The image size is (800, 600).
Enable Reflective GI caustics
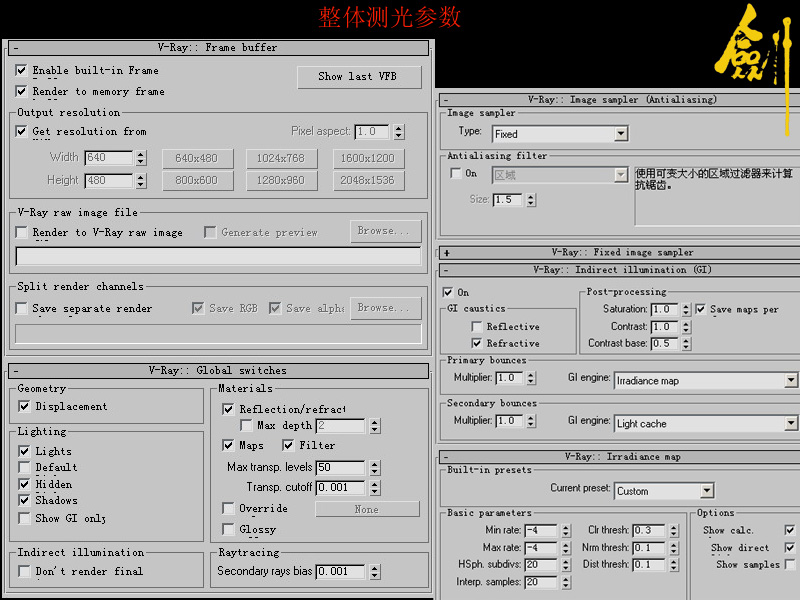click(477, 327)
